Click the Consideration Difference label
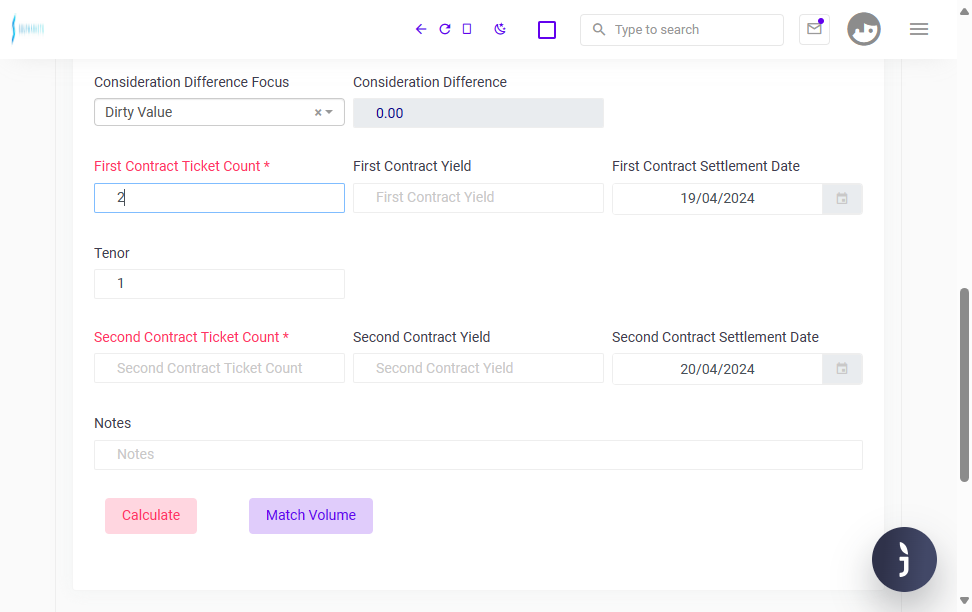Screen dimensions: 972x612 (430, 82)
